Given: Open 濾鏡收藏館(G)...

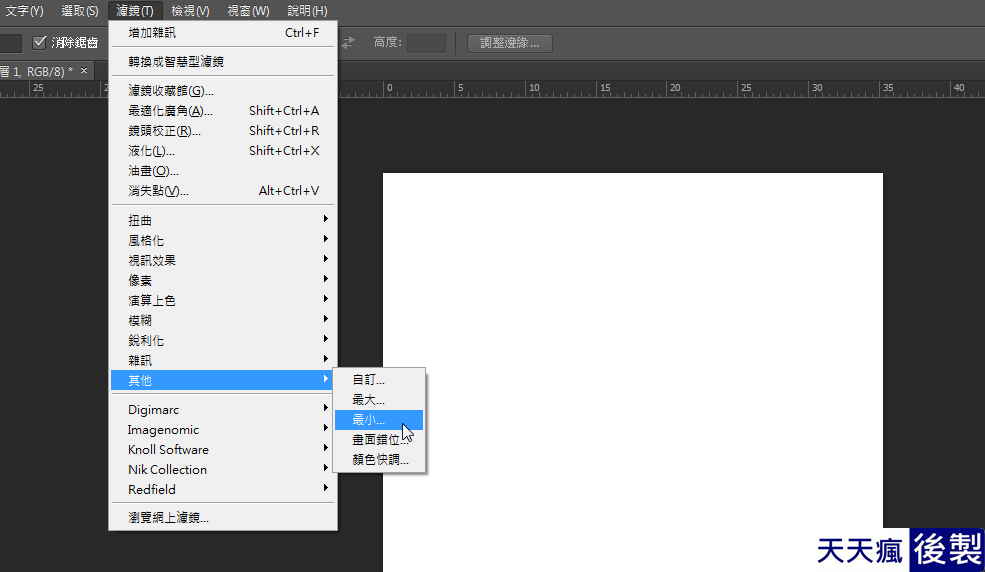Looking at the screenshot, I should (223, 90).
